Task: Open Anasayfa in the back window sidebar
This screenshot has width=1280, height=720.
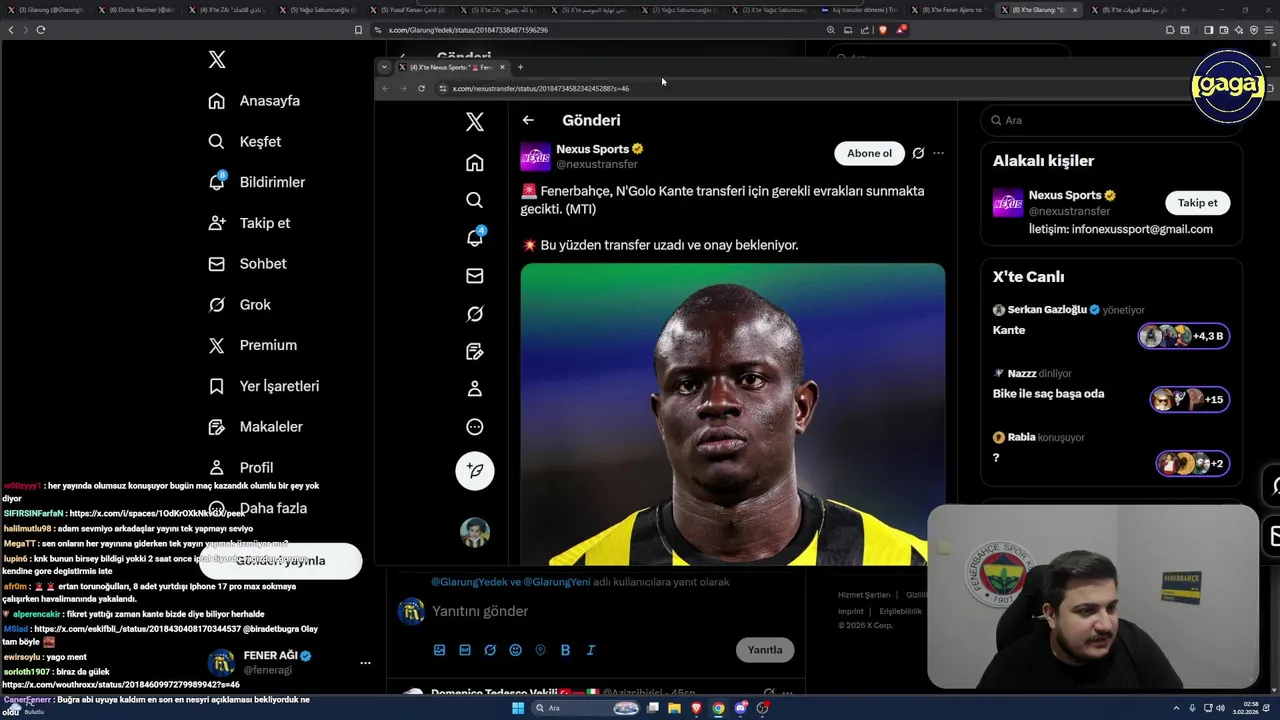Action: click(254, 101)
